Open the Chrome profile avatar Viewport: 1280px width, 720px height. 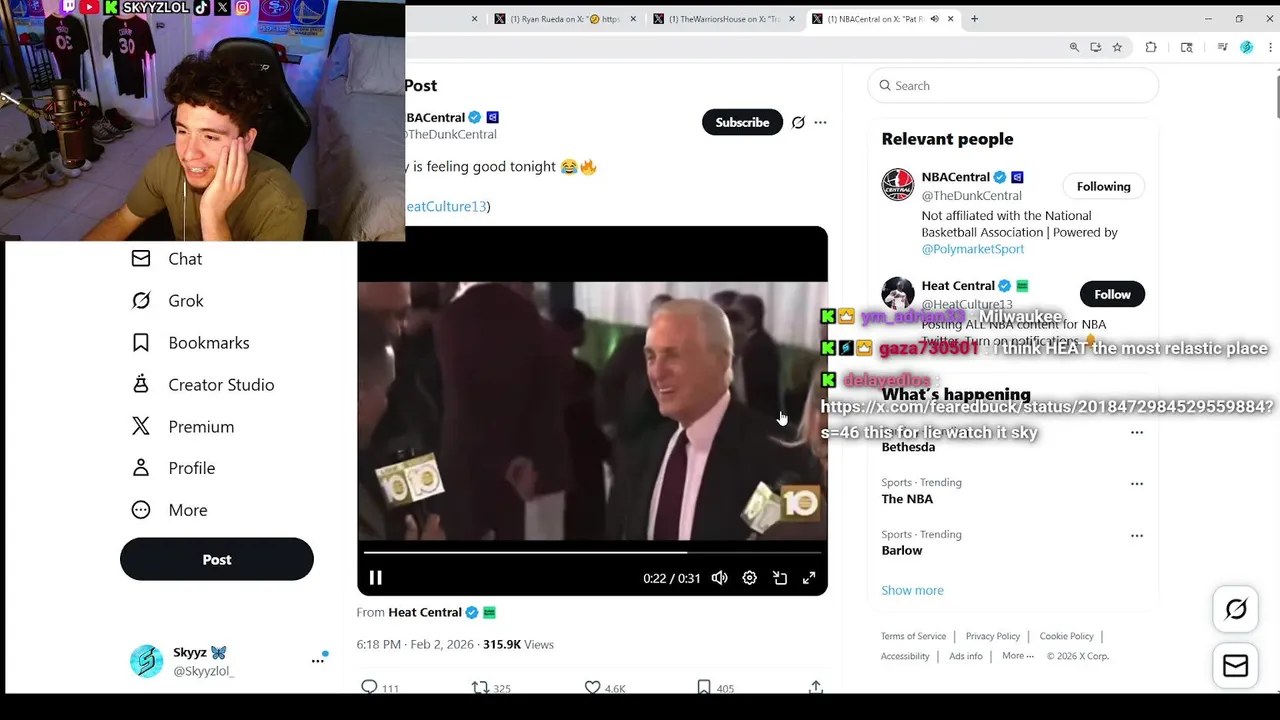pyautogui.click(x=1246, y=47)
